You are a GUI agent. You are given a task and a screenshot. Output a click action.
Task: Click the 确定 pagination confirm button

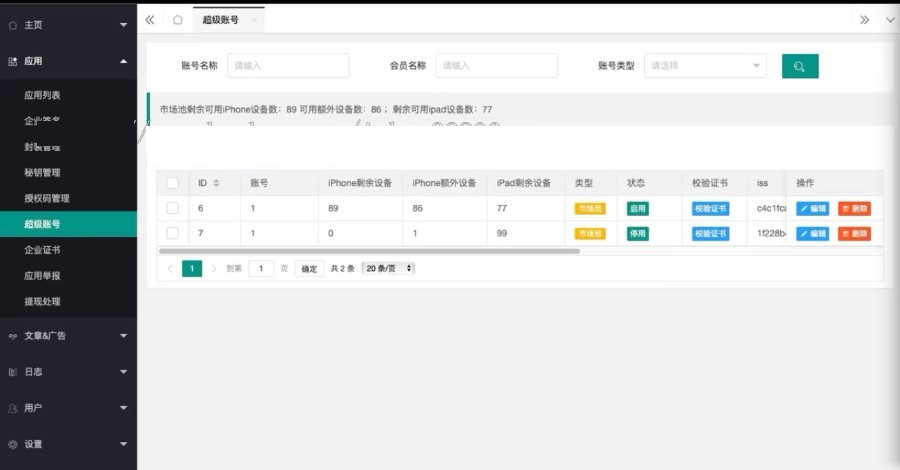(309, 269)
